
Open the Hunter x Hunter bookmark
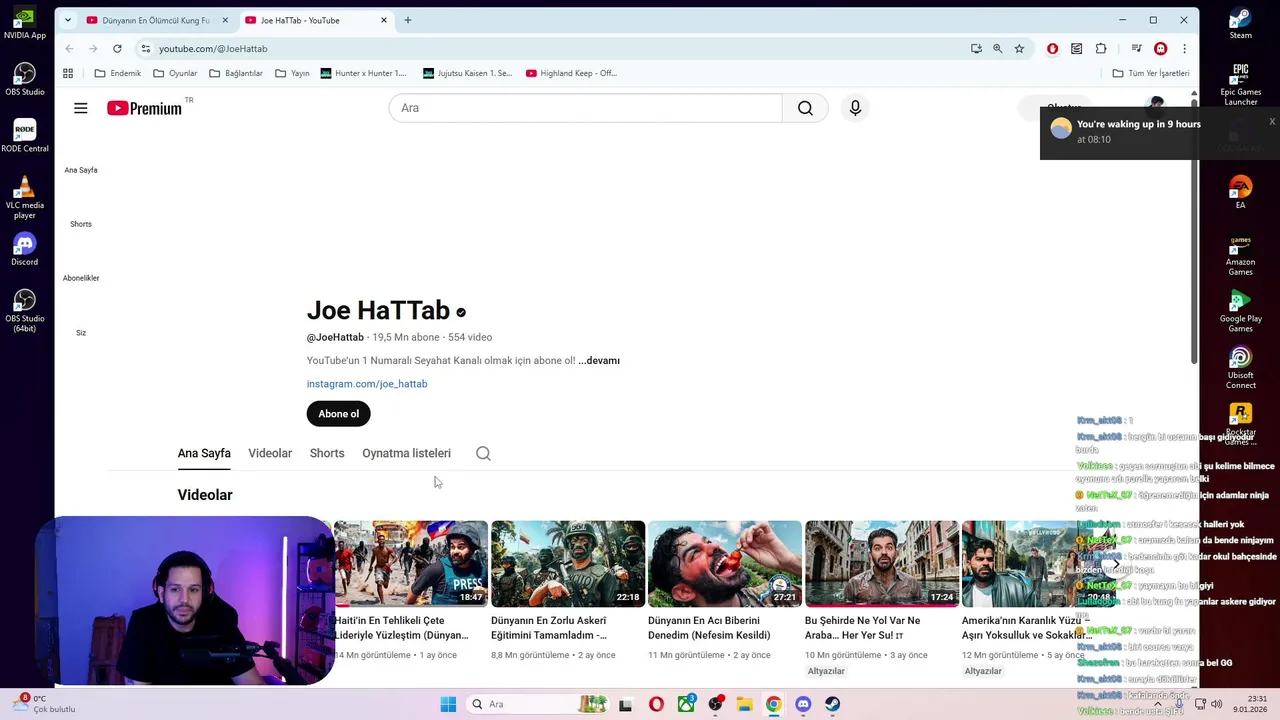tap(363, 73)
